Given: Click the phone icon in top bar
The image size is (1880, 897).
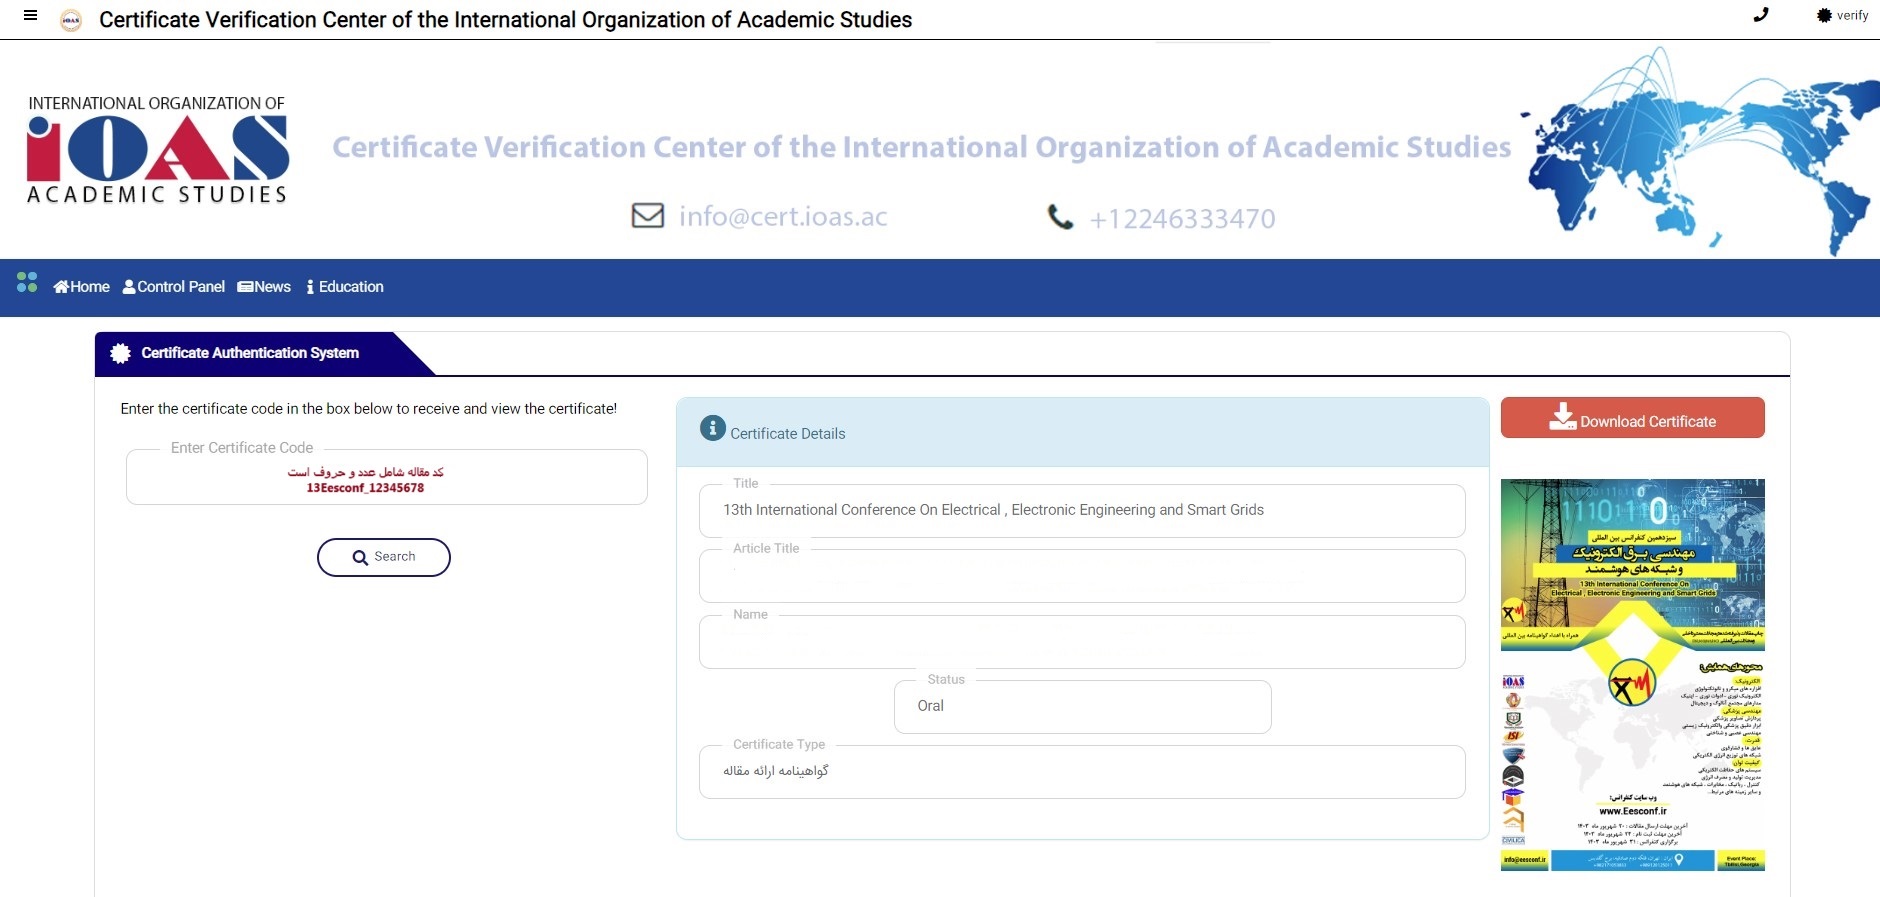Looking at the screenshot, I should point(1761,15).
